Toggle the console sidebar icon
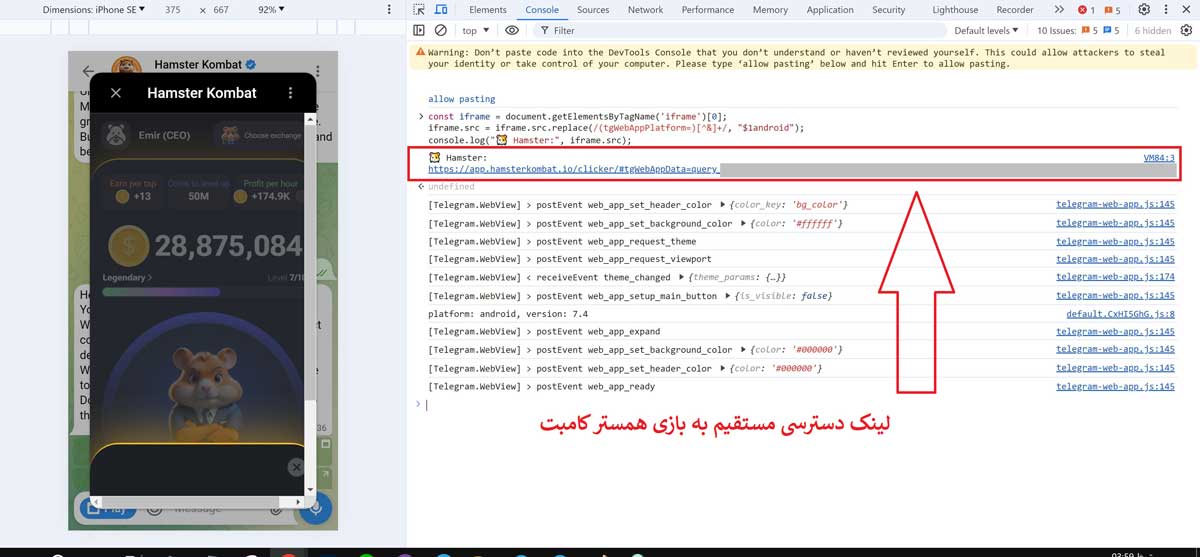This screenshot has height=557, width=1200. (x=419, y=30)
